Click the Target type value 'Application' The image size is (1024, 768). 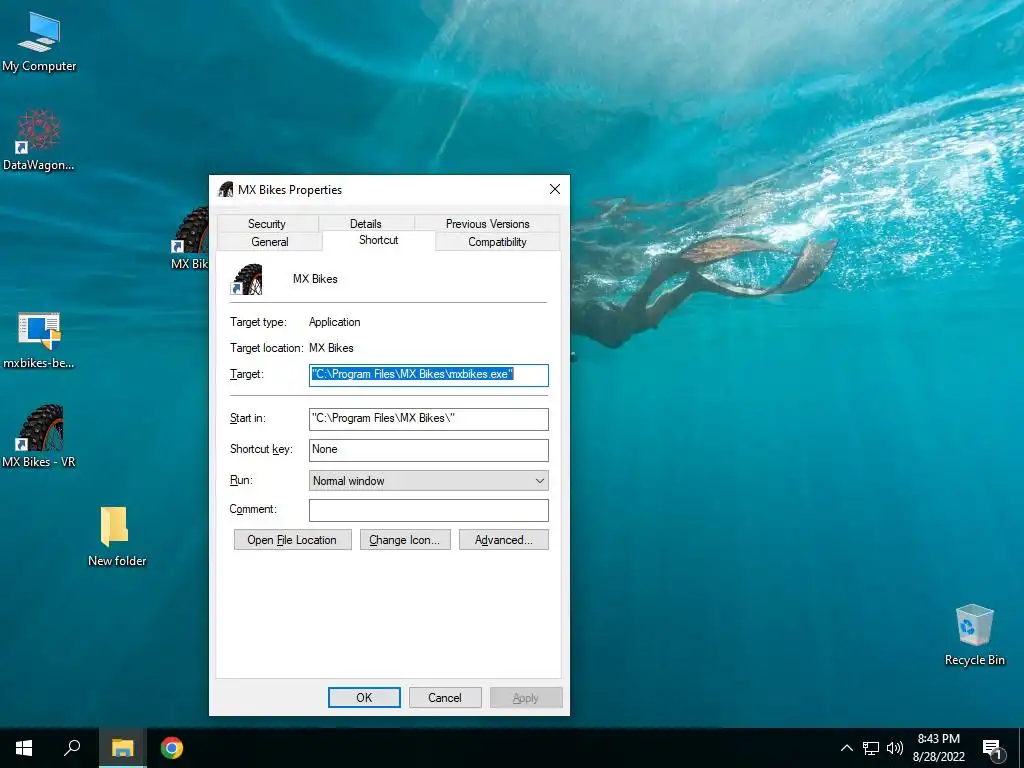tap(334, 322)
